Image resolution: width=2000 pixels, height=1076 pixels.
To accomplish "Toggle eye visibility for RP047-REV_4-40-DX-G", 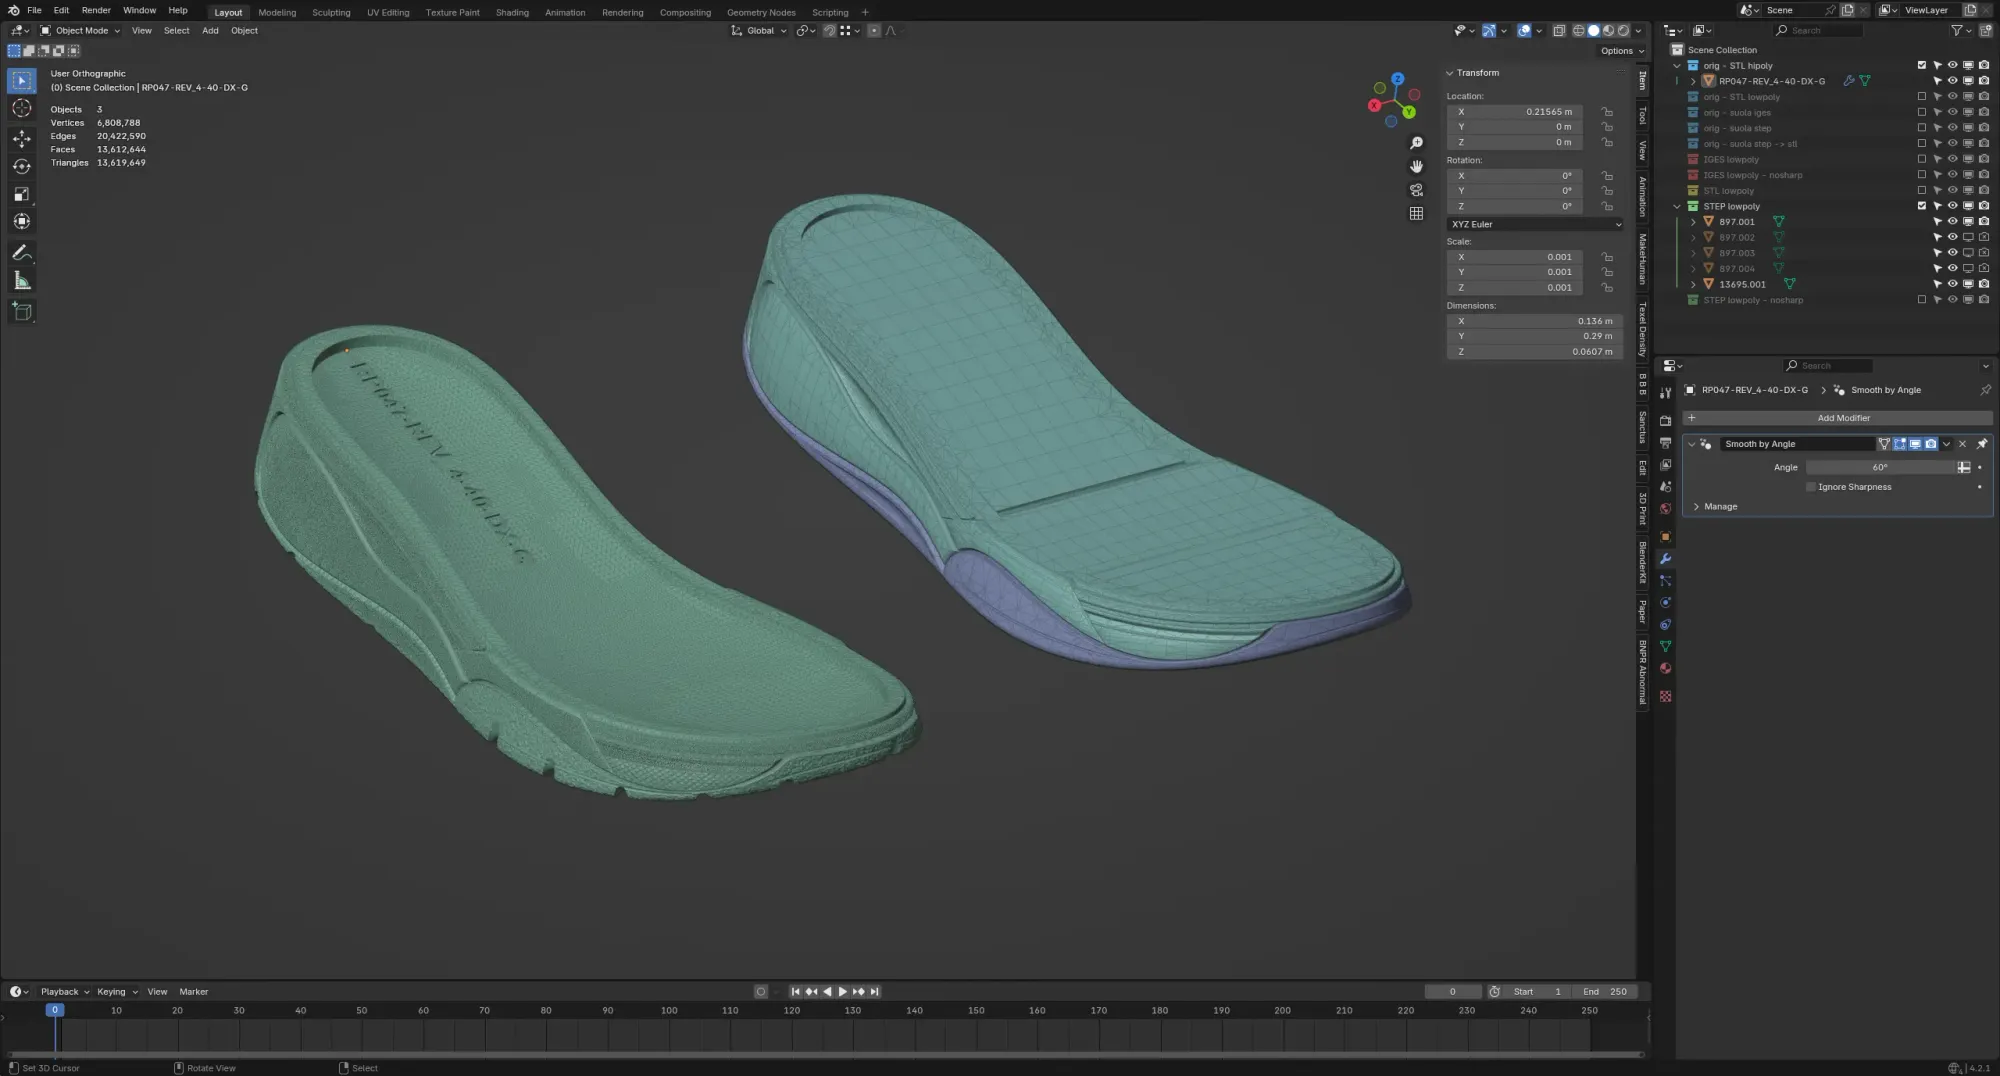I will tap(1952, 81).
